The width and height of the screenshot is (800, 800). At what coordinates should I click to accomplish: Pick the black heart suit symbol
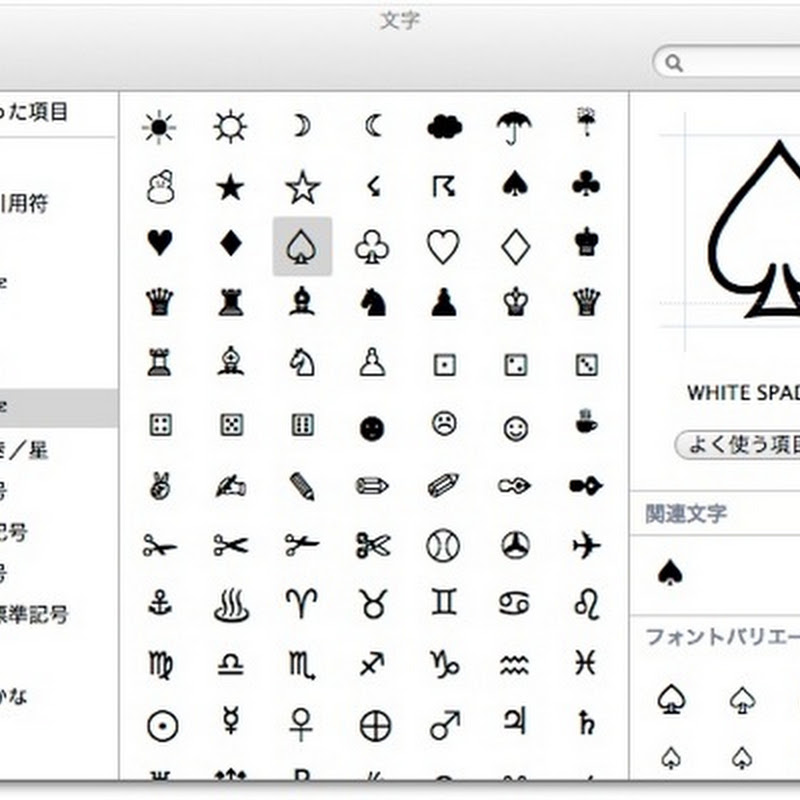pos(160,242)
